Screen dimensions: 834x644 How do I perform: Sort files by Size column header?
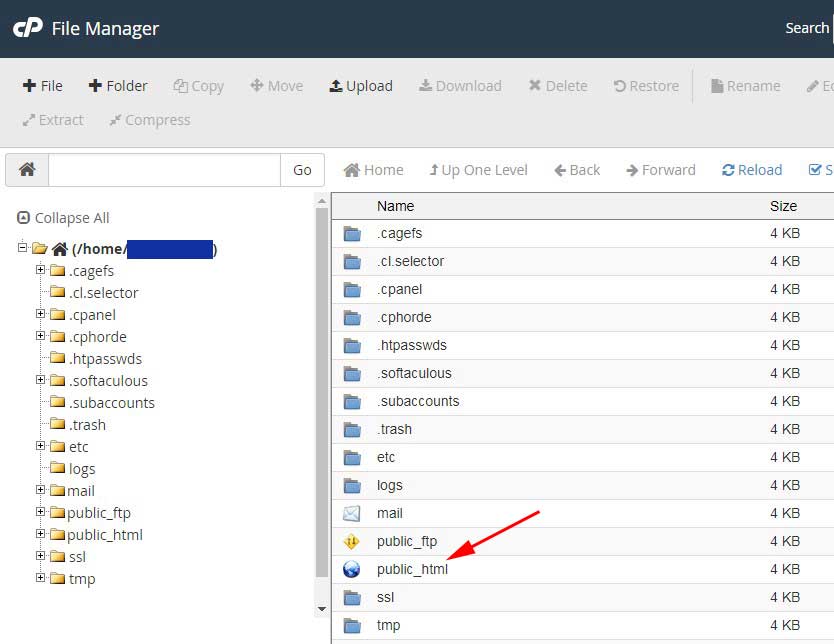click(783, 206)
